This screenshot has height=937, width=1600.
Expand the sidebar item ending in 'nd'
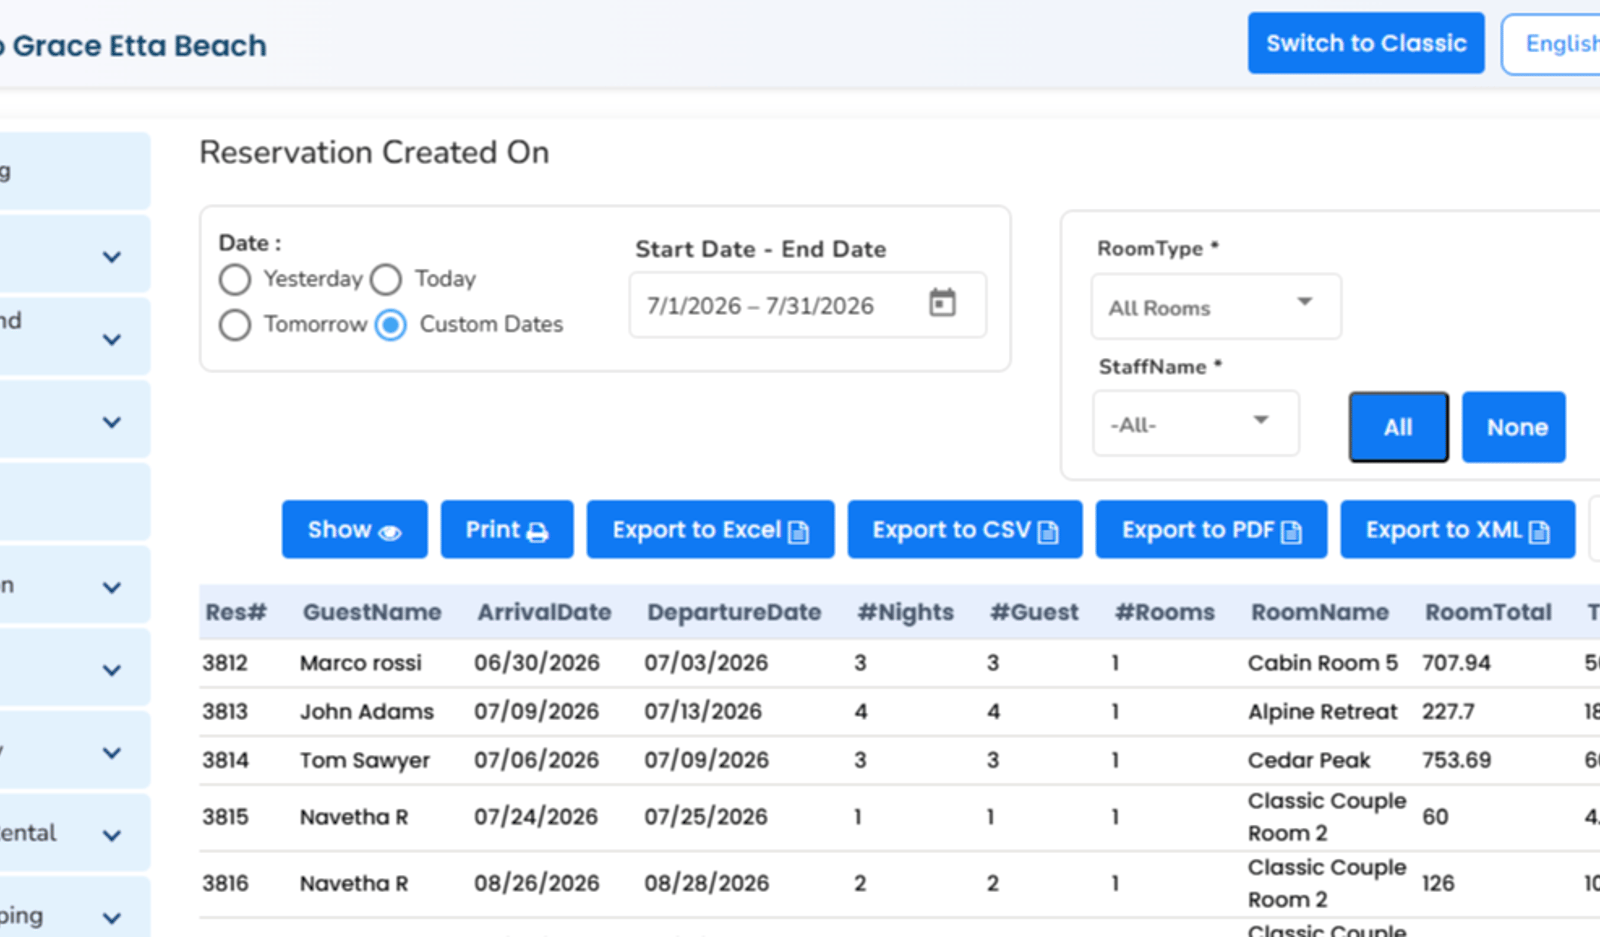112,340
